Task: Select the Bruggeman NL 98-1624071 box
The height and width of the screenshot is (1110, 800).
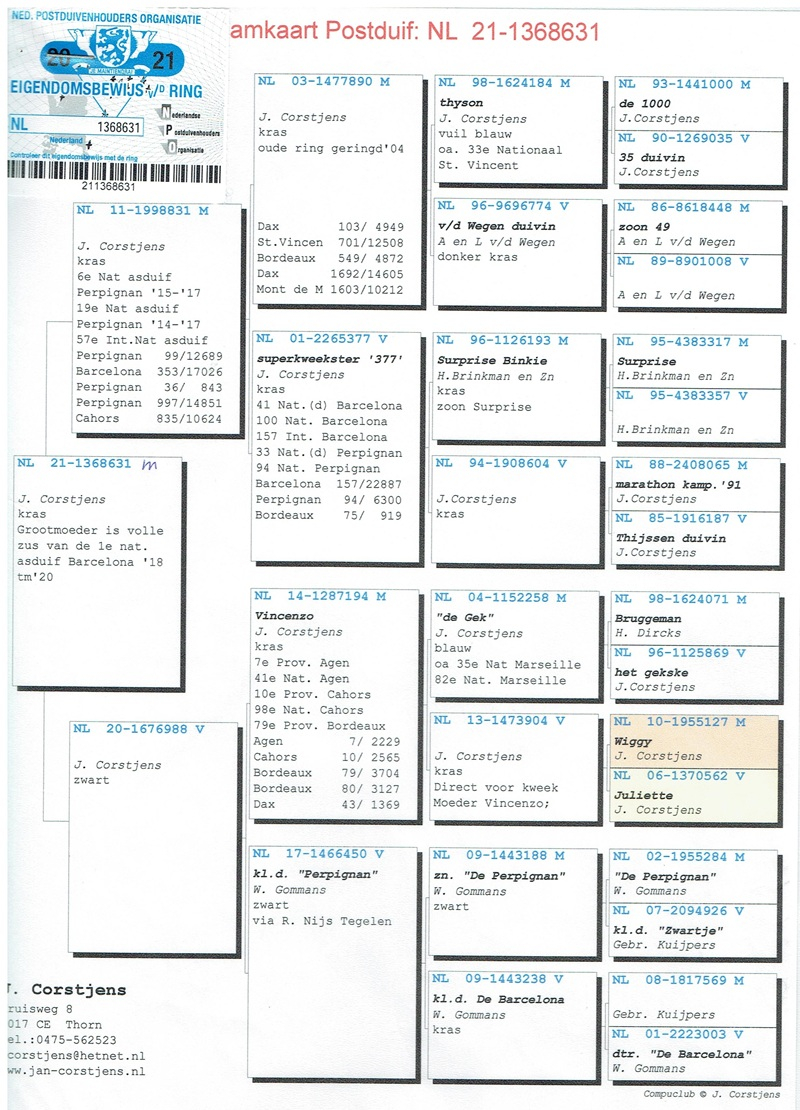Action: (694, 615)
